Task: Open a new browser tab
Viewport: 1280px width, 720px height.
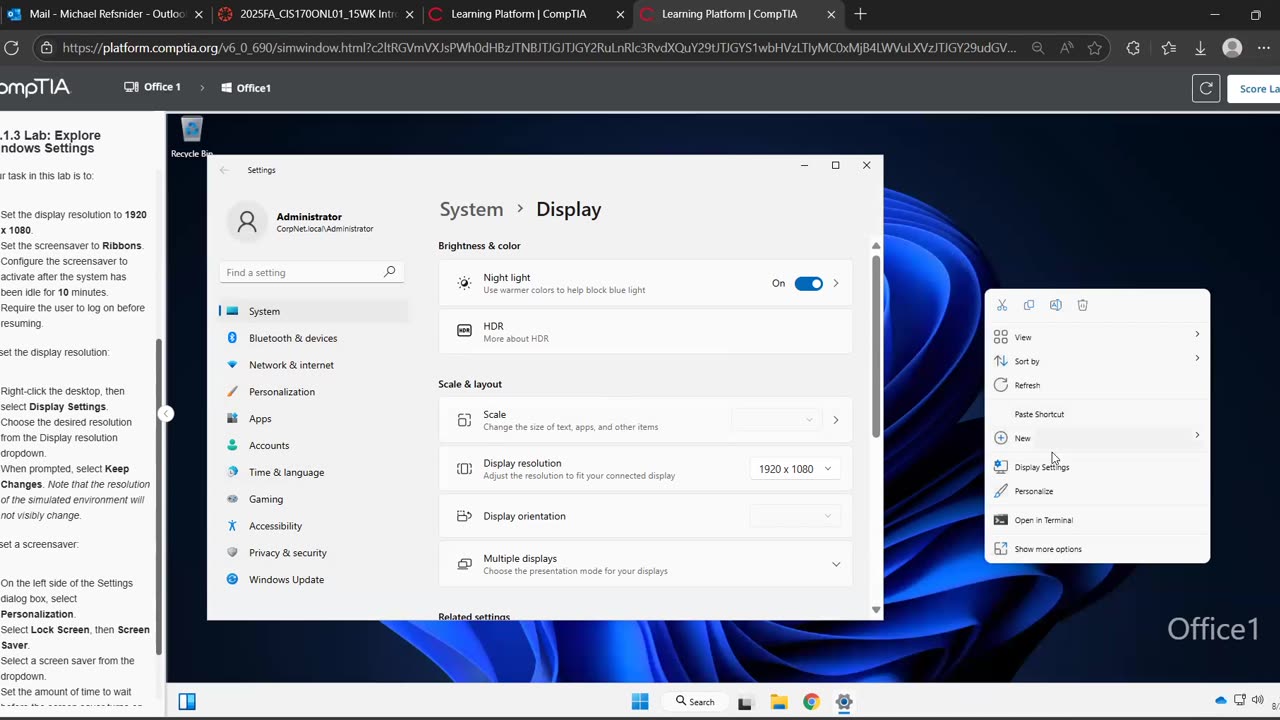Action: pyautogui.click(x=860, y=14)
